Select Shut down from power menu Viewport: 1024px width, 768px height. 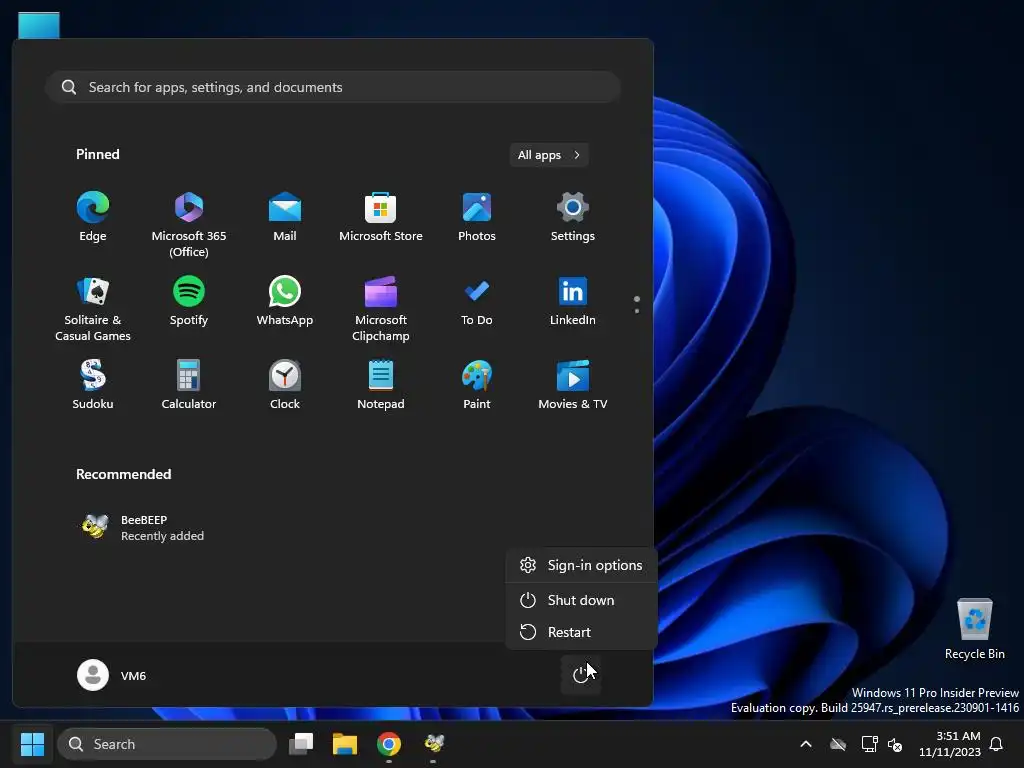pyautogui.click(x=581, y=600)
